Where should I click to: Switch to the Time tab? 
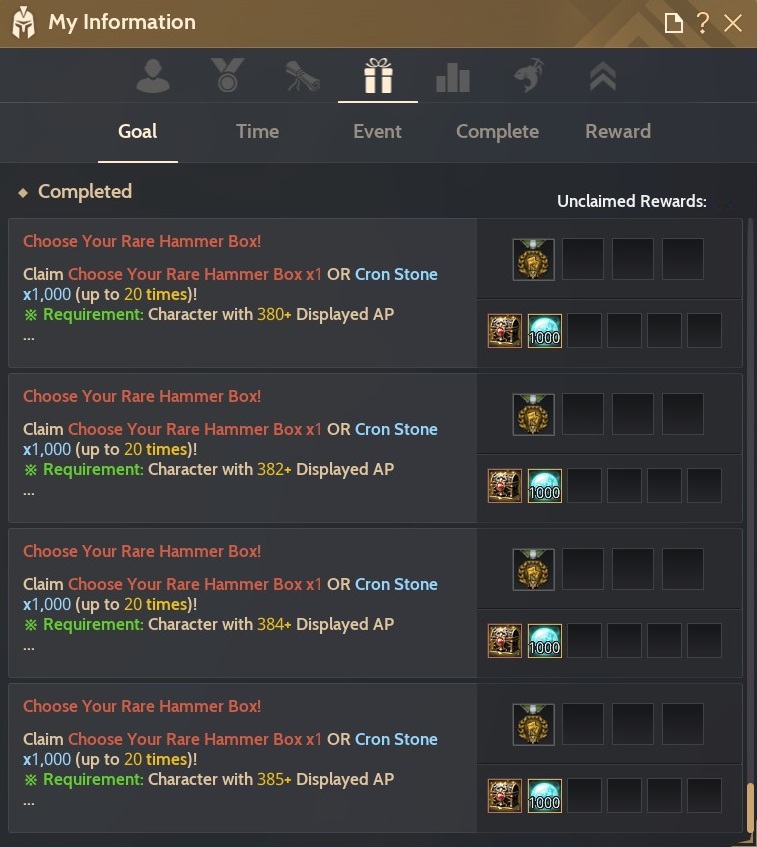tap(257, 131)
